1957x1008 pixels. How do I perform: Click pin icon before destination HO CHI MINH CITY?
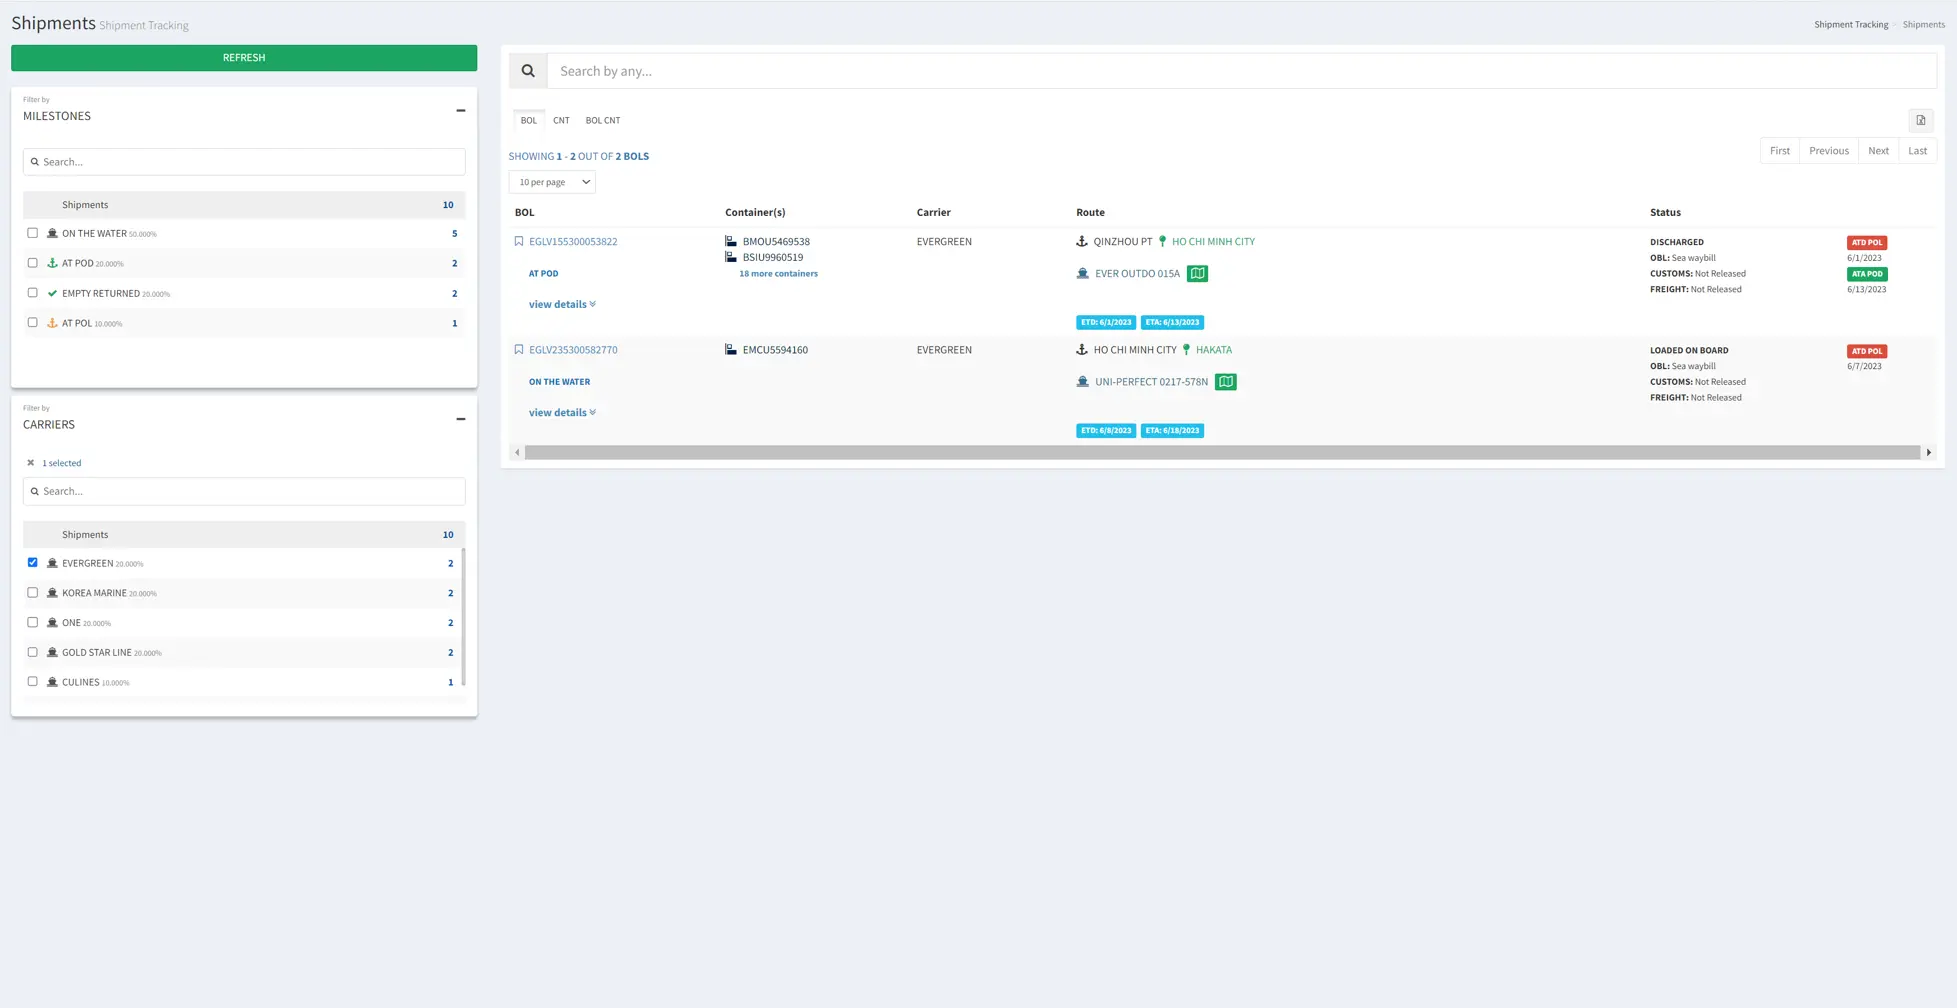(1162, 241)
